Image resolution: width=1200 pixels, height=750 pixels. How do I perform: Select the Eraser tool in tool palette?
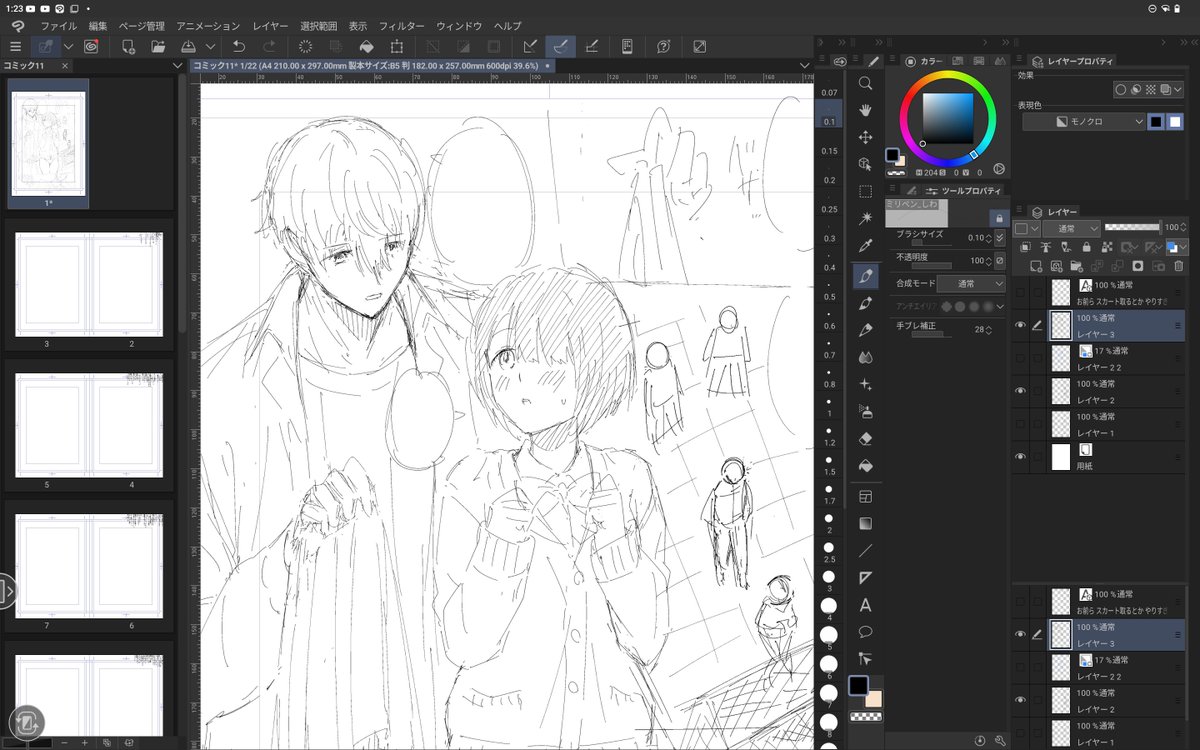(x=866, y=438)
